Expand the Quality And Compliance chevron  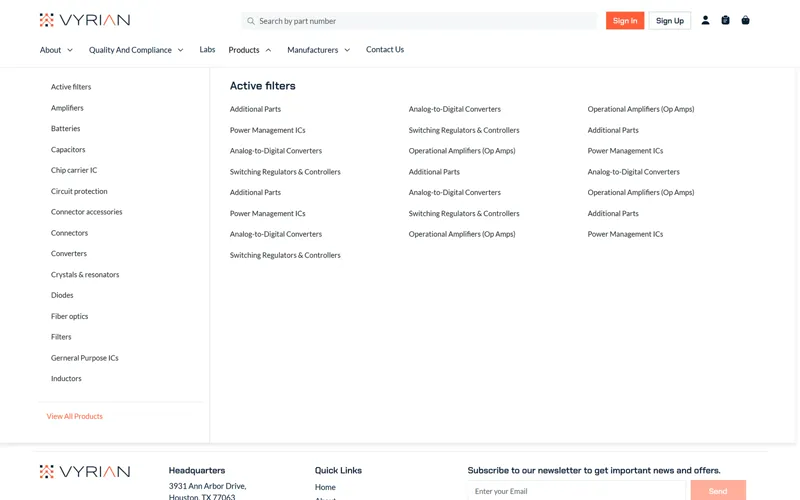point(181,50)
